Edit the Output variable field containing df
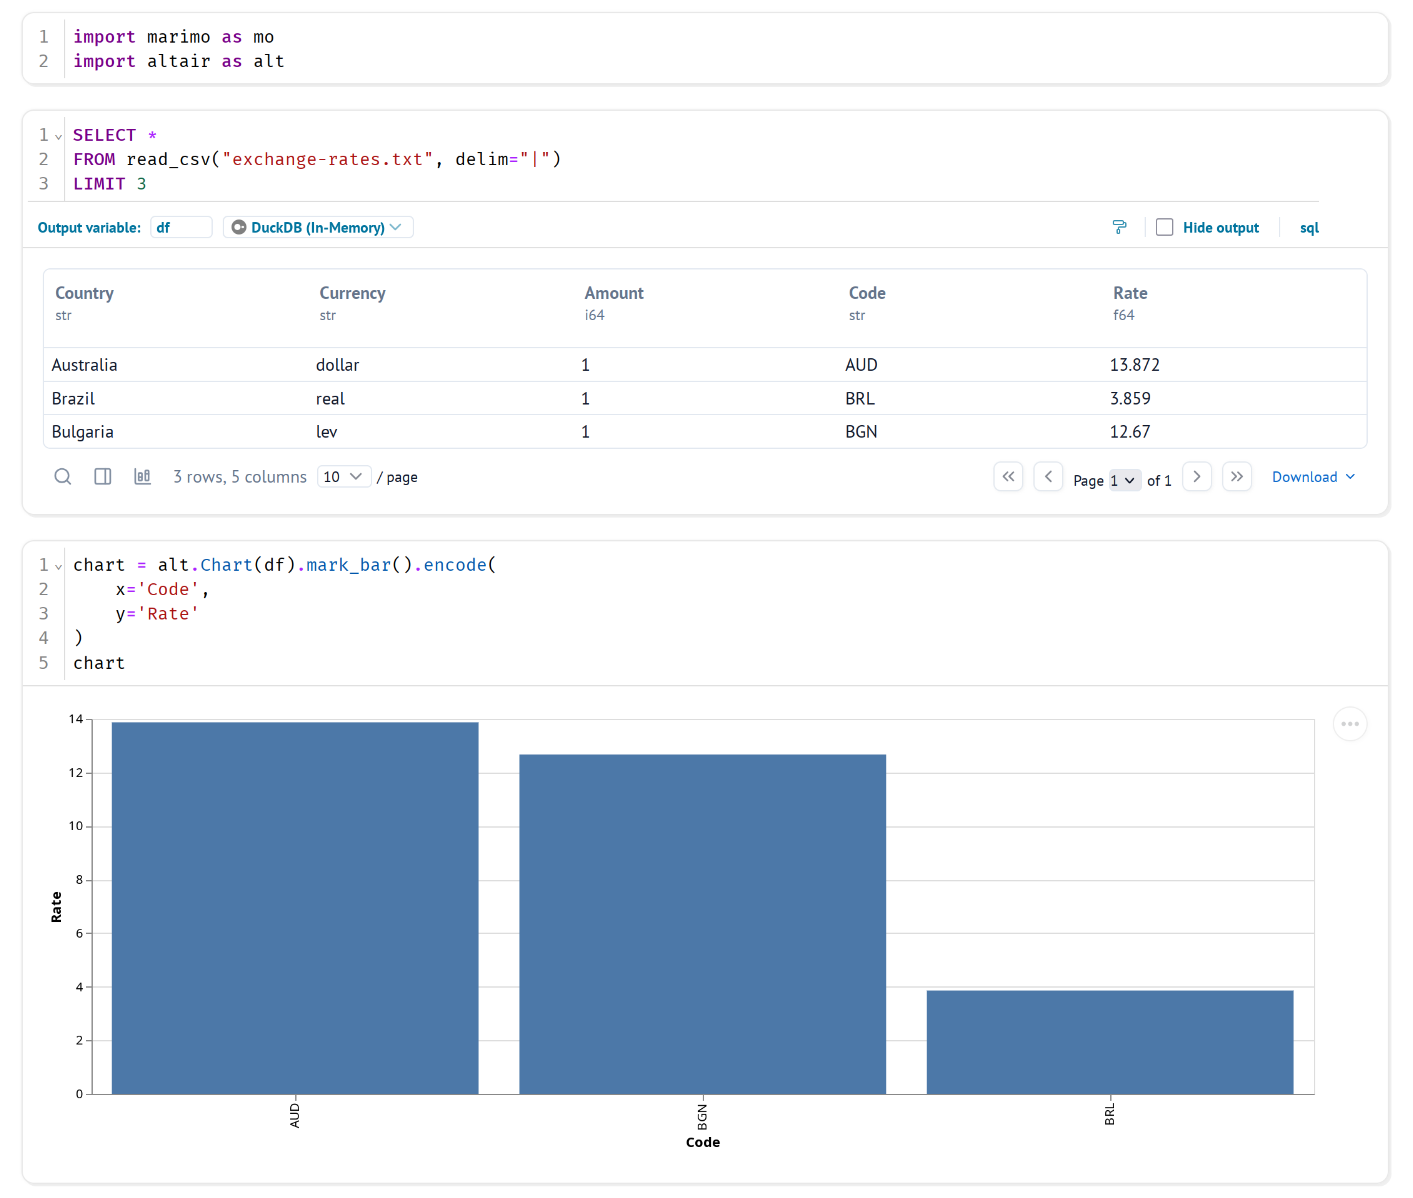Screen dimensions: 1413x1198 pyautogui.click(x=181, y=227)
